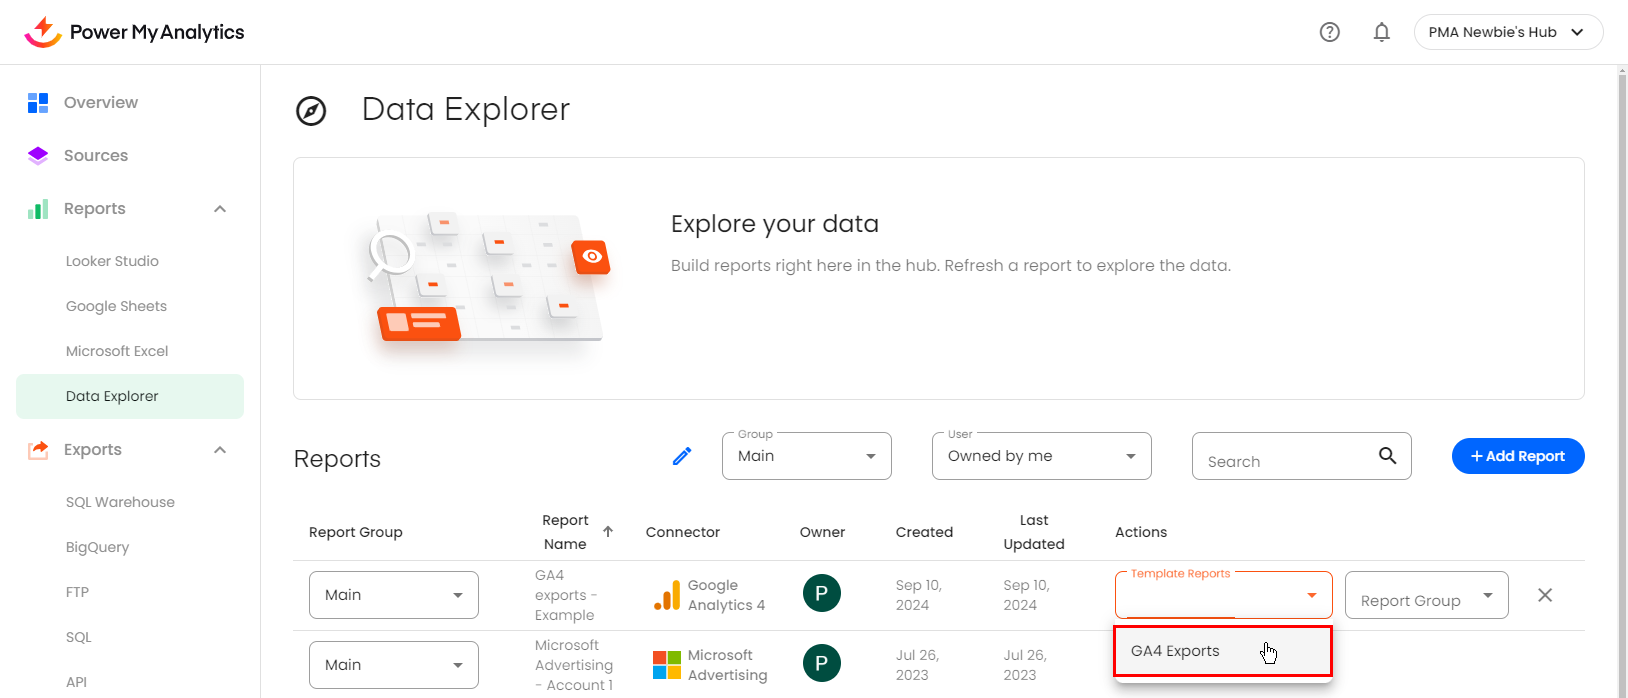This screenshot has width=1628, height=698.
Task: Collapse the Reports sidebar section
Action: click(x=220, y=209)
